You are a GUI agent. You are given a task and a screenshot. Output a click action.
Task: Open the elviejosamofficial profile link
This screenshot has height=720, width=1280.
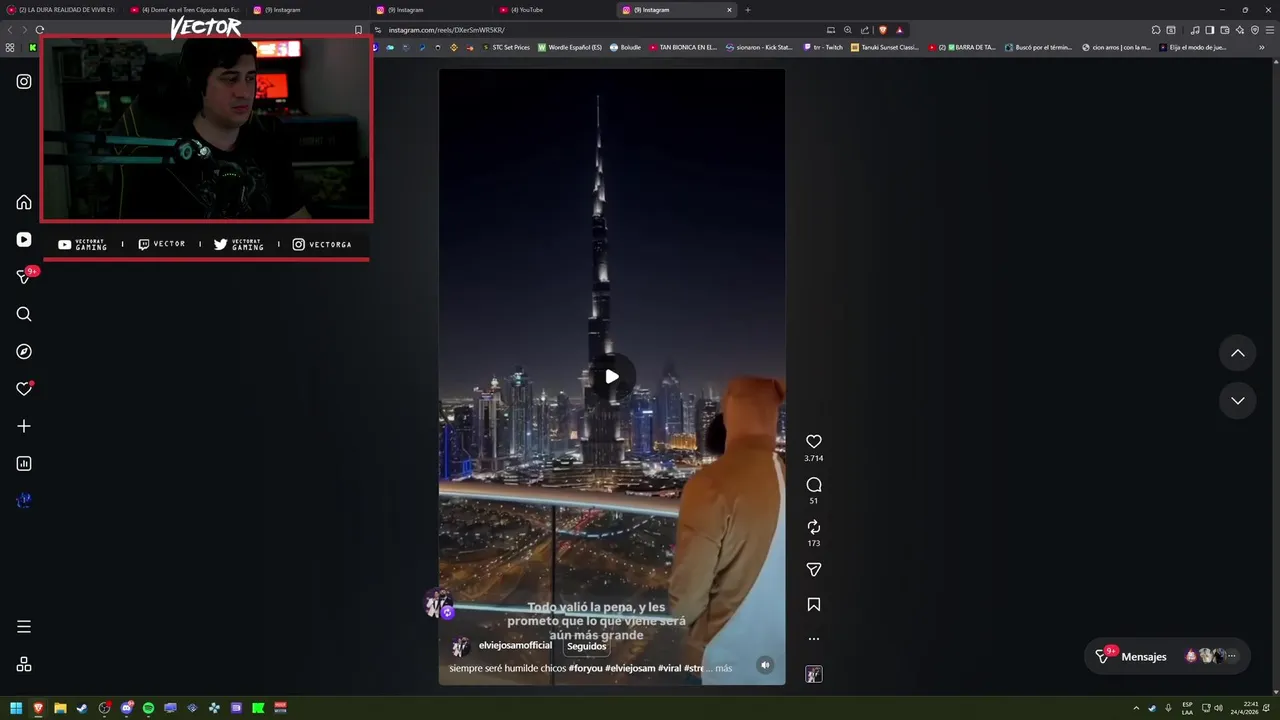pos(515,646)
